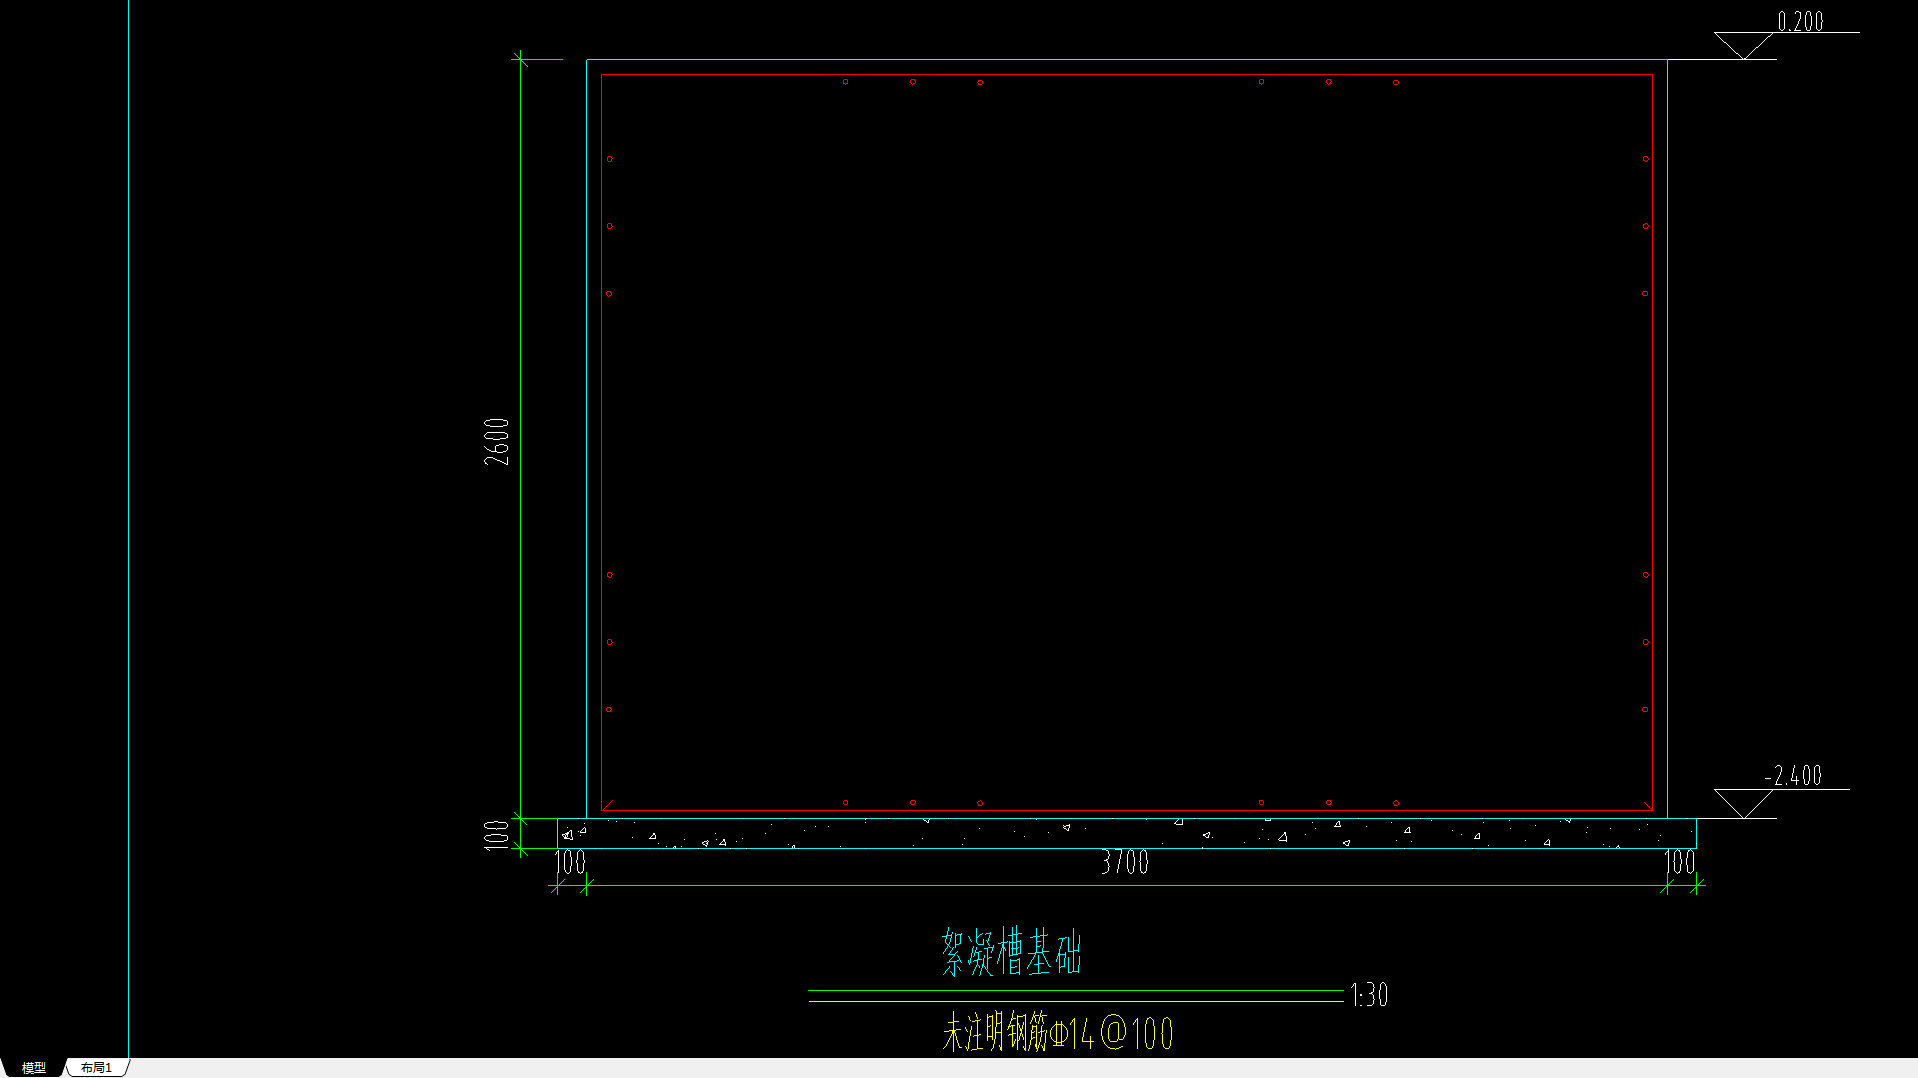Select the 絮凝槽基础 title text

(1012, 952)
